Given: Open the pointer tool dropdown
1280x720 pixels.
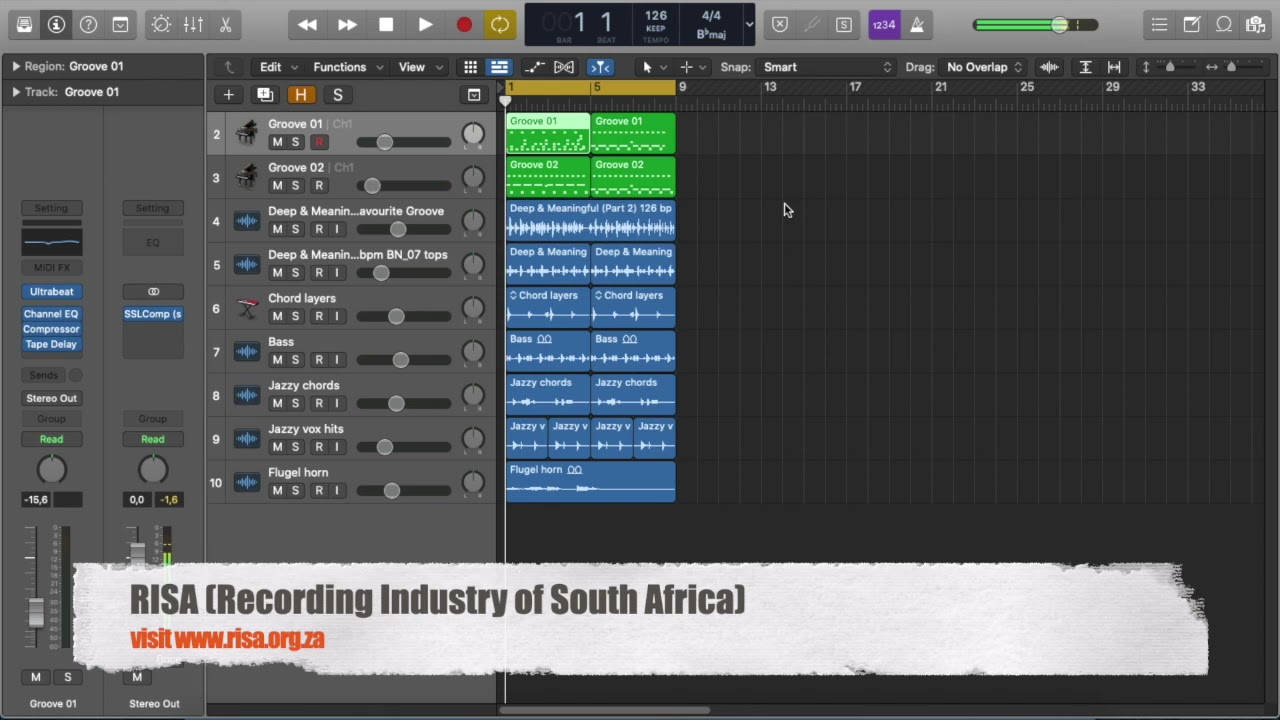Looking at the screenshot, I should pyautogui.click(x=654, y=67).
